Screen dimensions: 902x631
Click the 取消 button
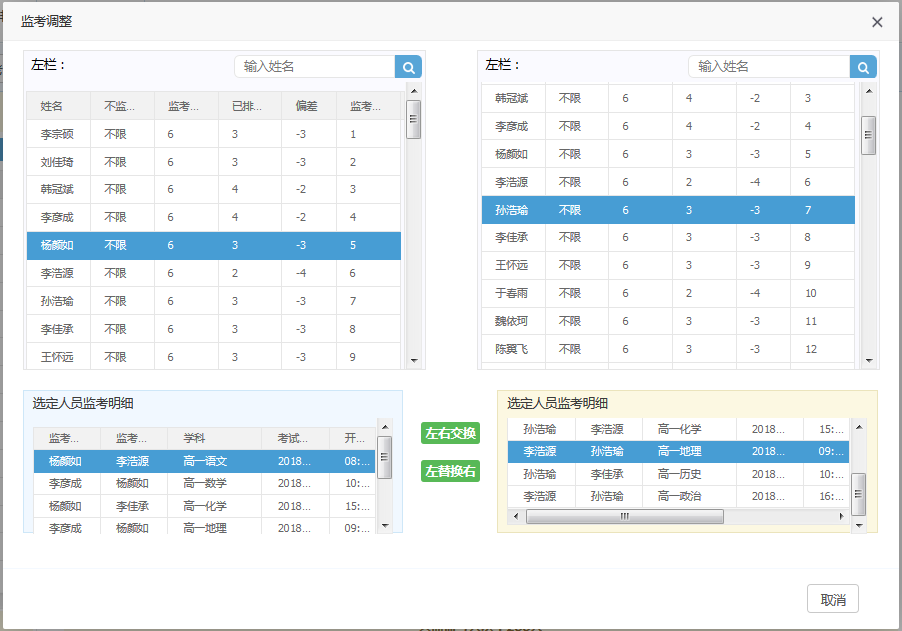[x=832, y=599]
